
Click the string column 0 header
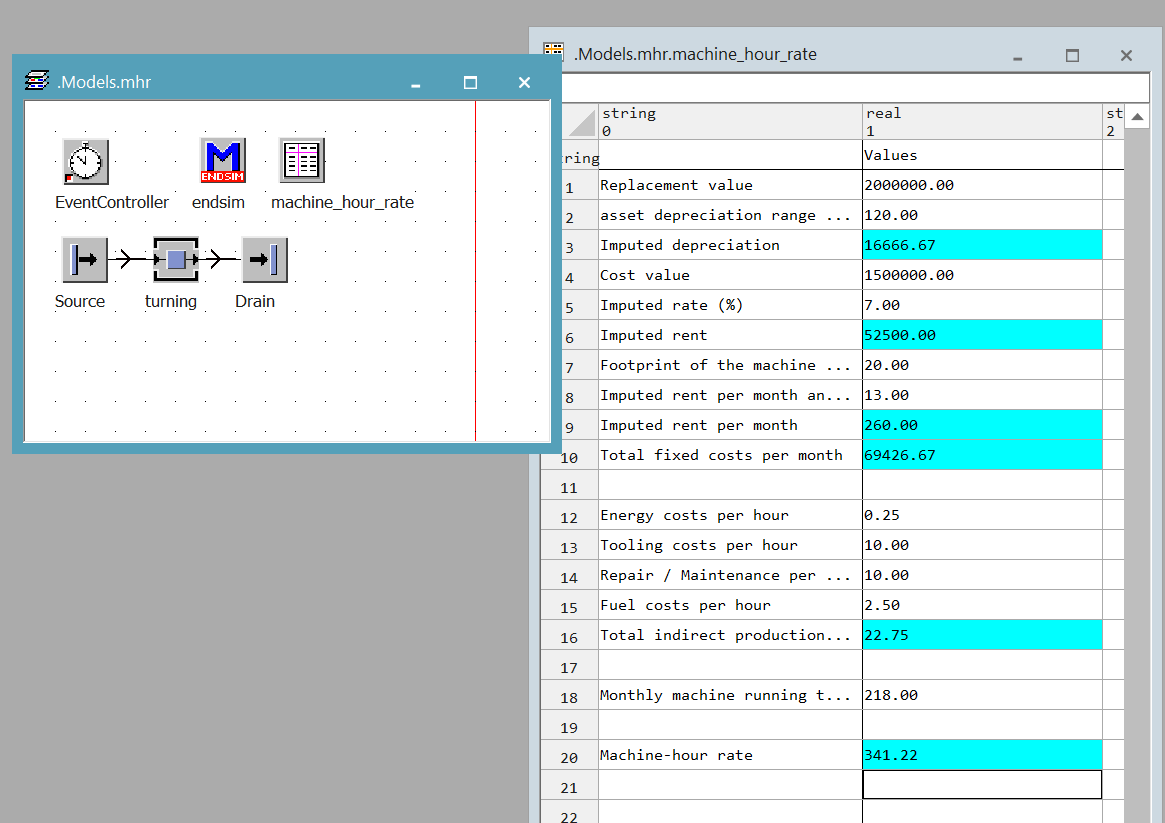(x=730, y=121)
